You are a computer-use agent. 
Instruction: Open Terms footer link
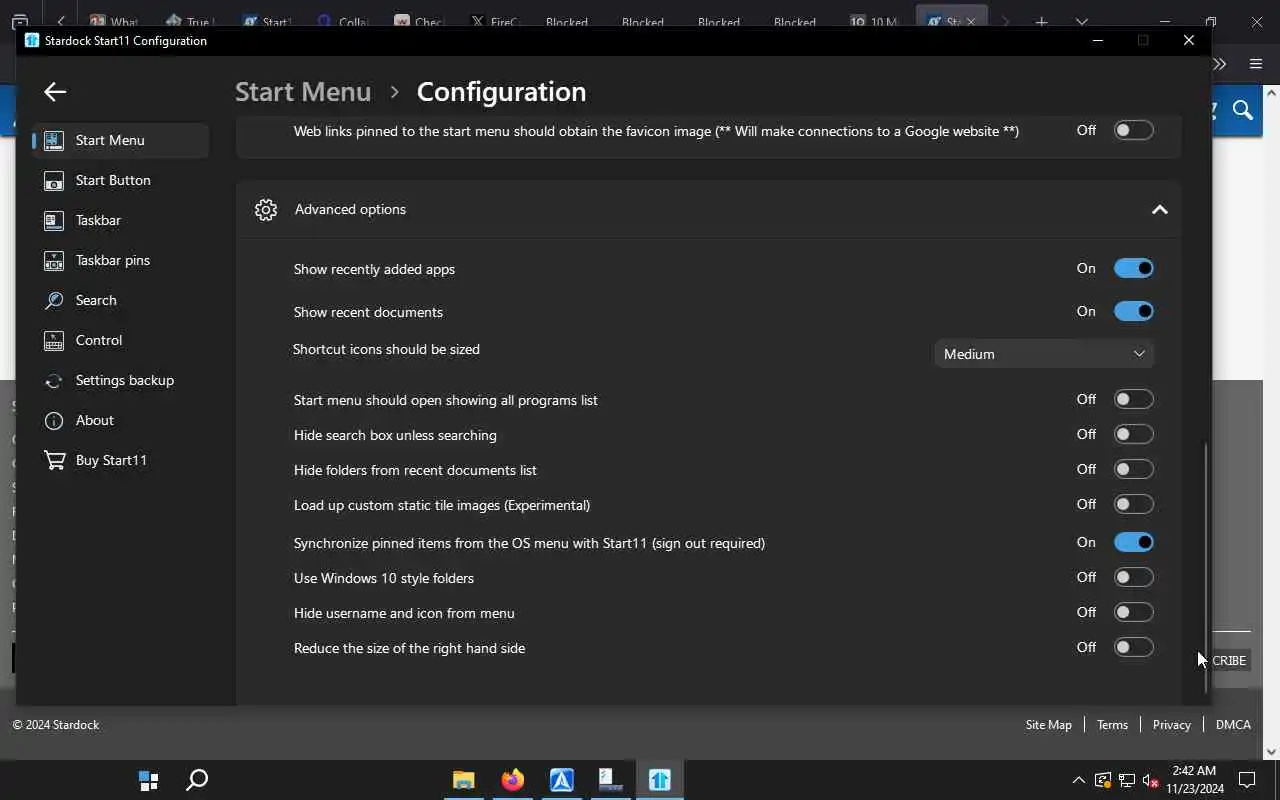(1112, 725)
